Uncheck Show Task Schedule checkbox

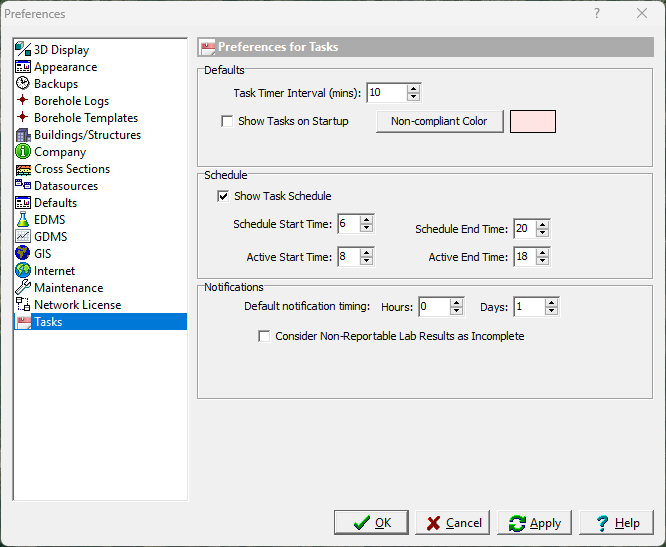click(x=223, y=196)
